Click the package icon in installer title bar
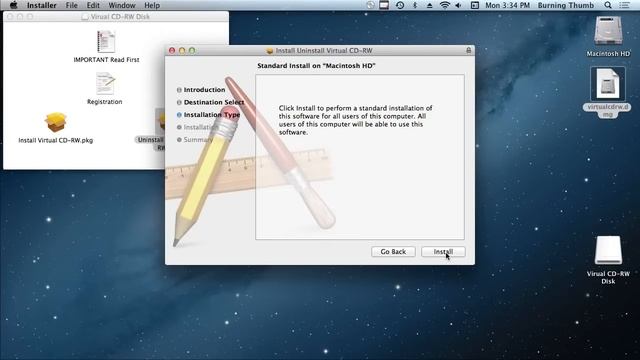Screen dimensions: 640x360 pyautogui.click(x=269, y=51)
